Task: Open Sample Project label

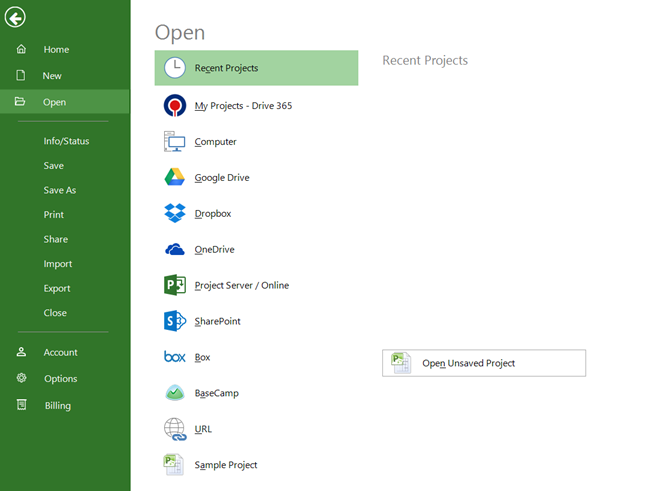Action: pyautogui.click(x=226, y=465)
